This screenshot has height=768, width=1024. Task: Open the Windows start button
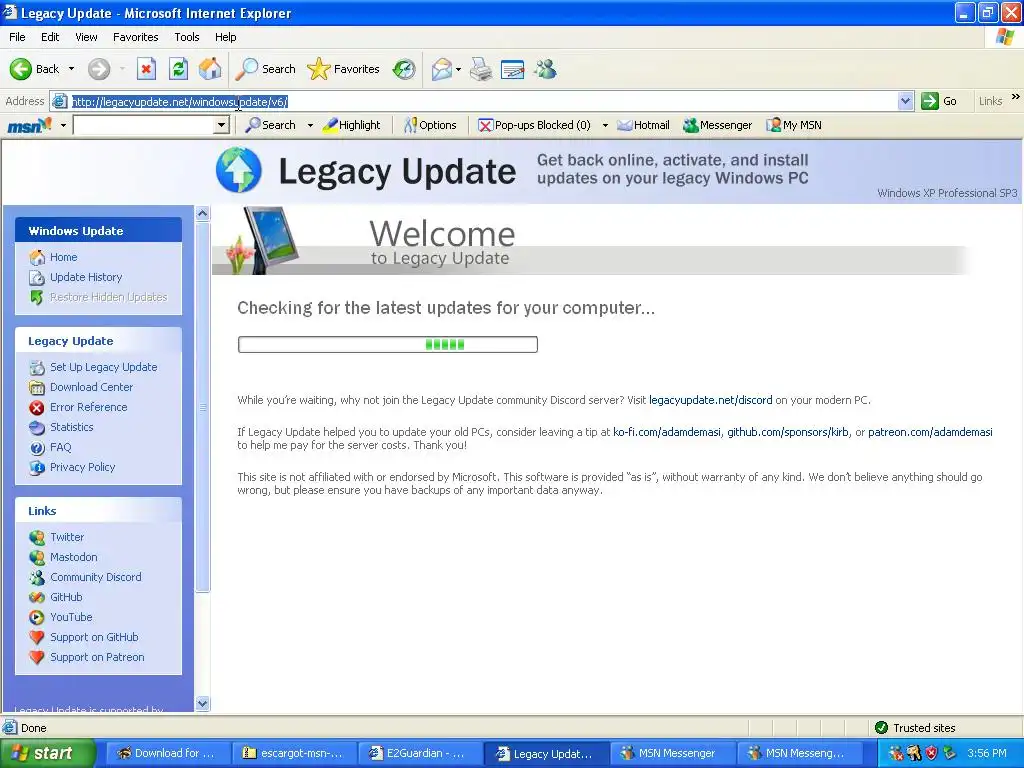pos(47,753)
